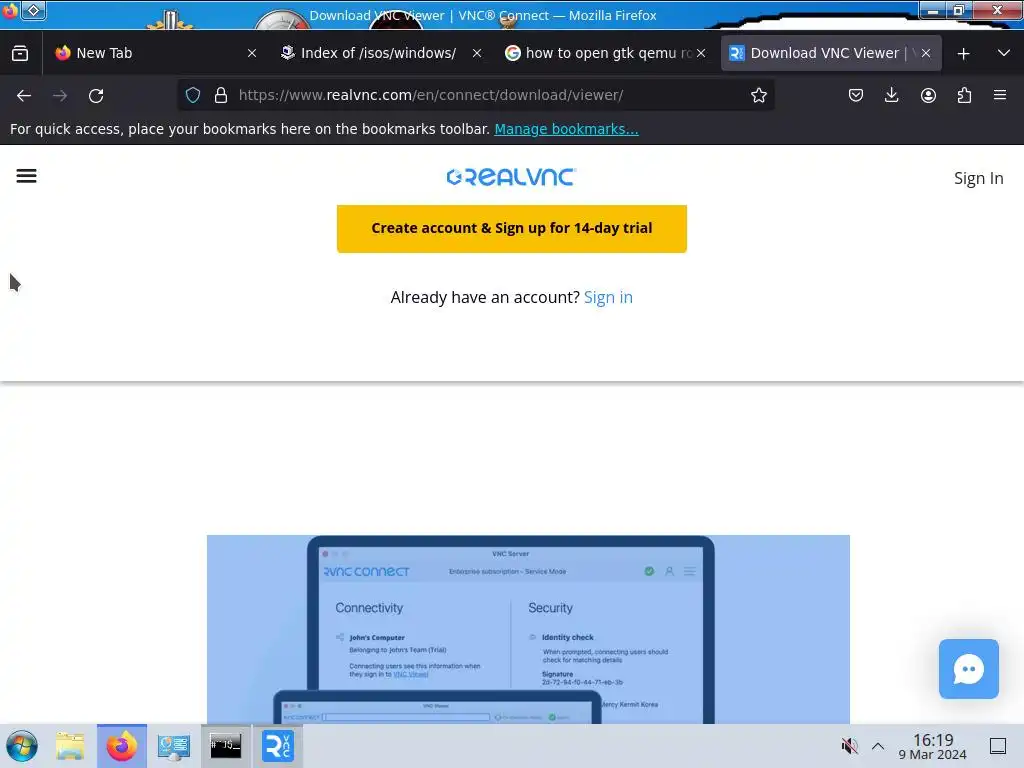The height and width of the screenshot is (768, 1024).
Task: Select the Download VNC Viewer tab
Action: click(831, 53)
